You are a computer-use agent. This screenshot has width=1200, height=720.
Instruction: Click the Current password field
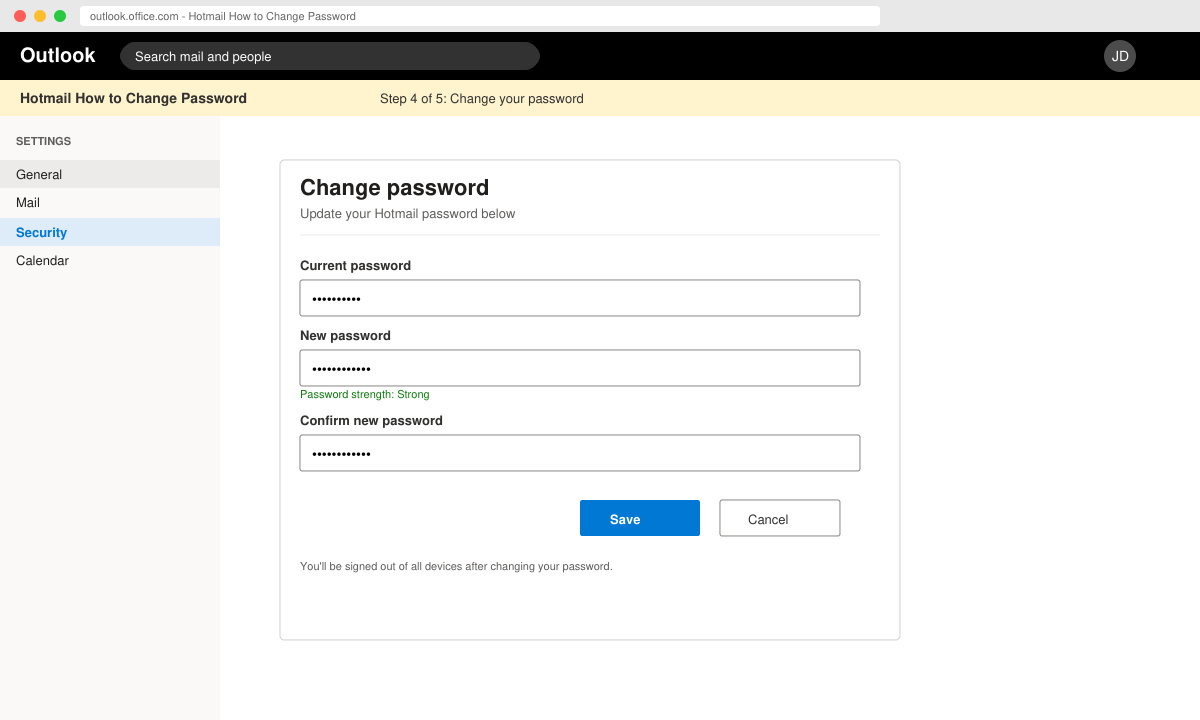pyautogui.click(x=580, y=298)
